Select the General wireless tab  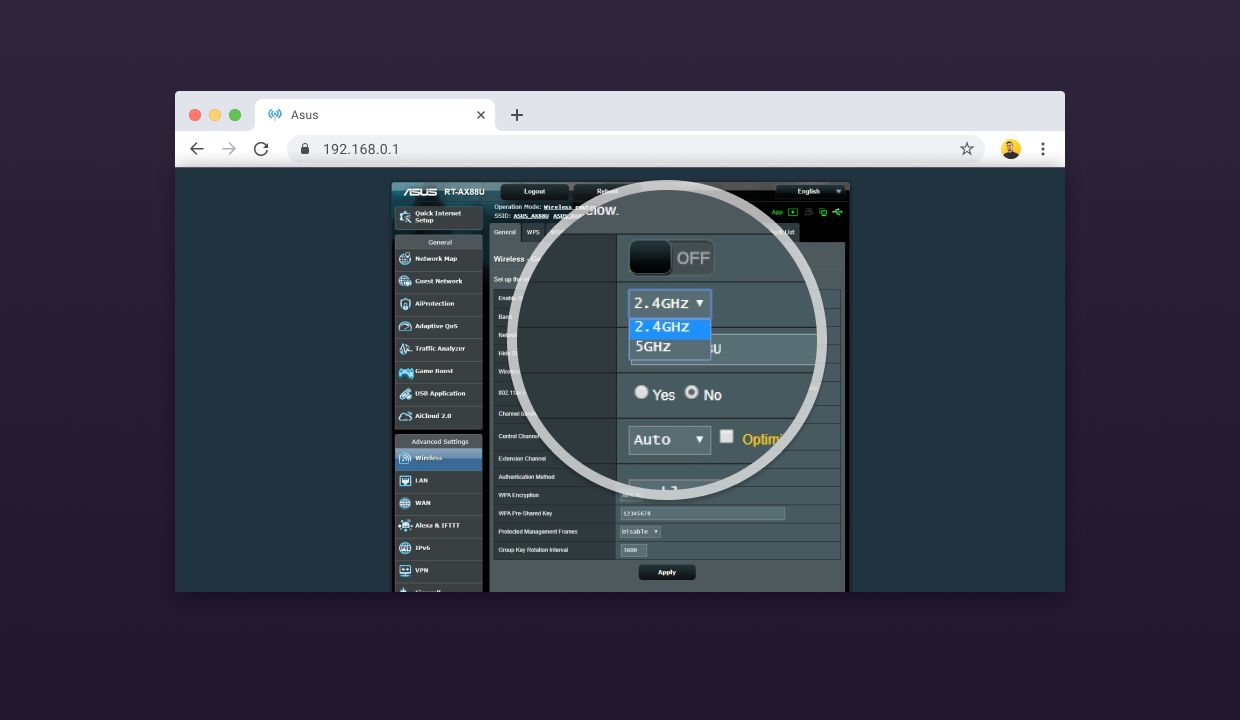tap(505, 232)
